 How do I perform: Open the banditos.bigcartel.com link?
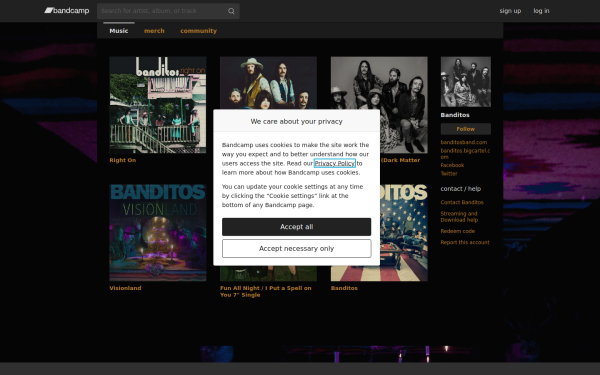coord(465,153)
